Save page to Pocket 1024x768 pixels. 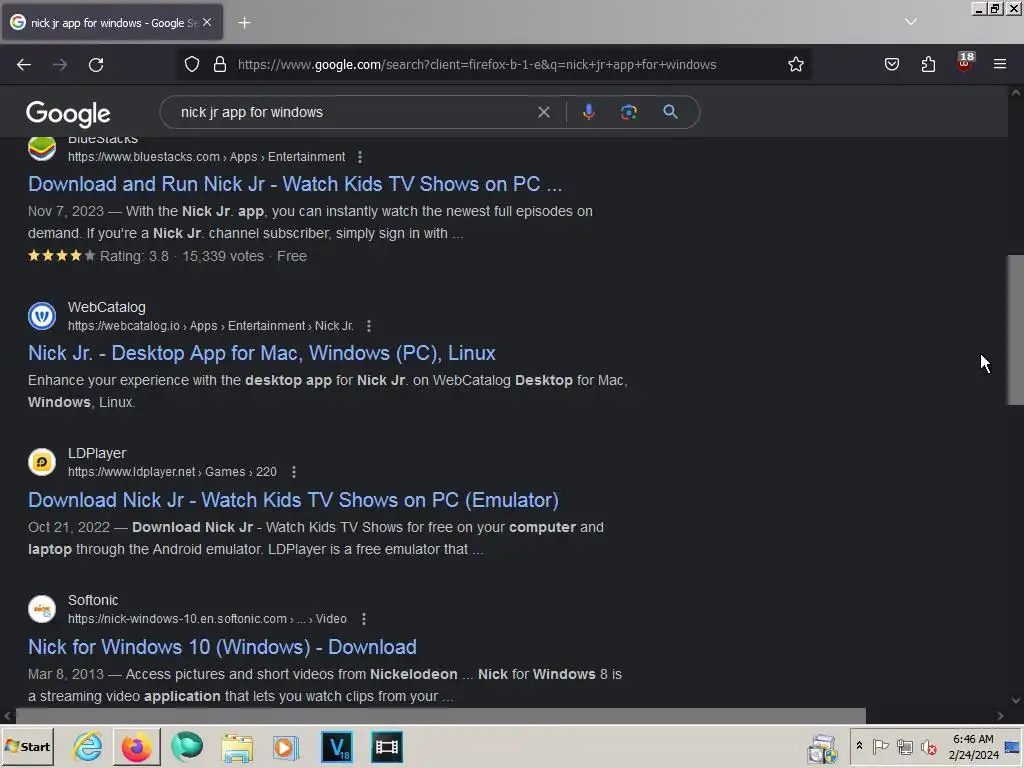click(x=892, y=65)
